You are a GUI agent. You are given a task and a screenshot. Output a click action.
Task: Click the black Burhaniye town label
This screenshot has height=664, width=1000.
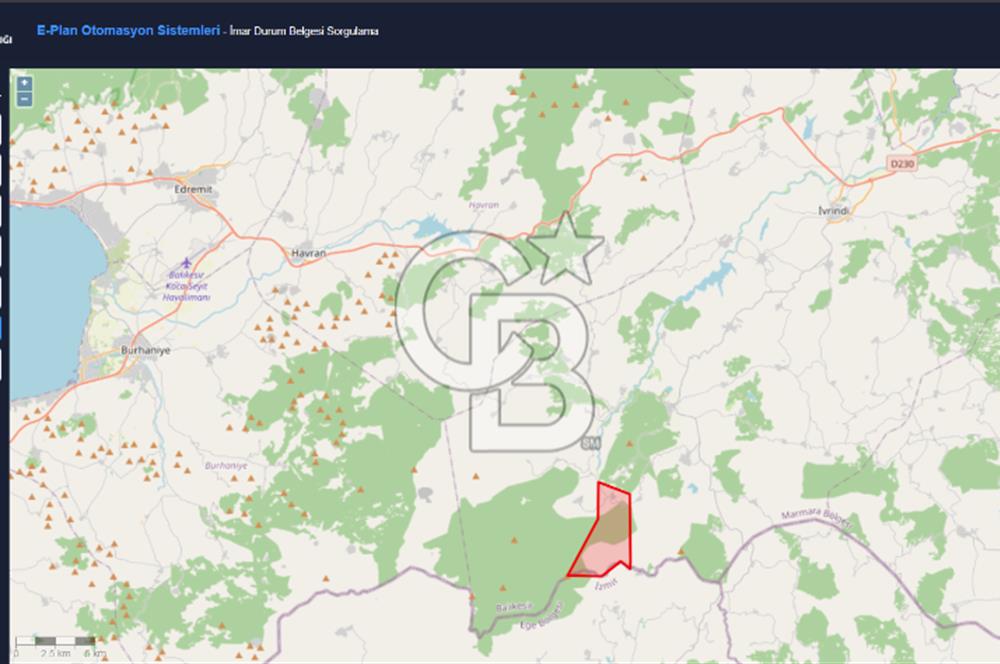point(145,350)
